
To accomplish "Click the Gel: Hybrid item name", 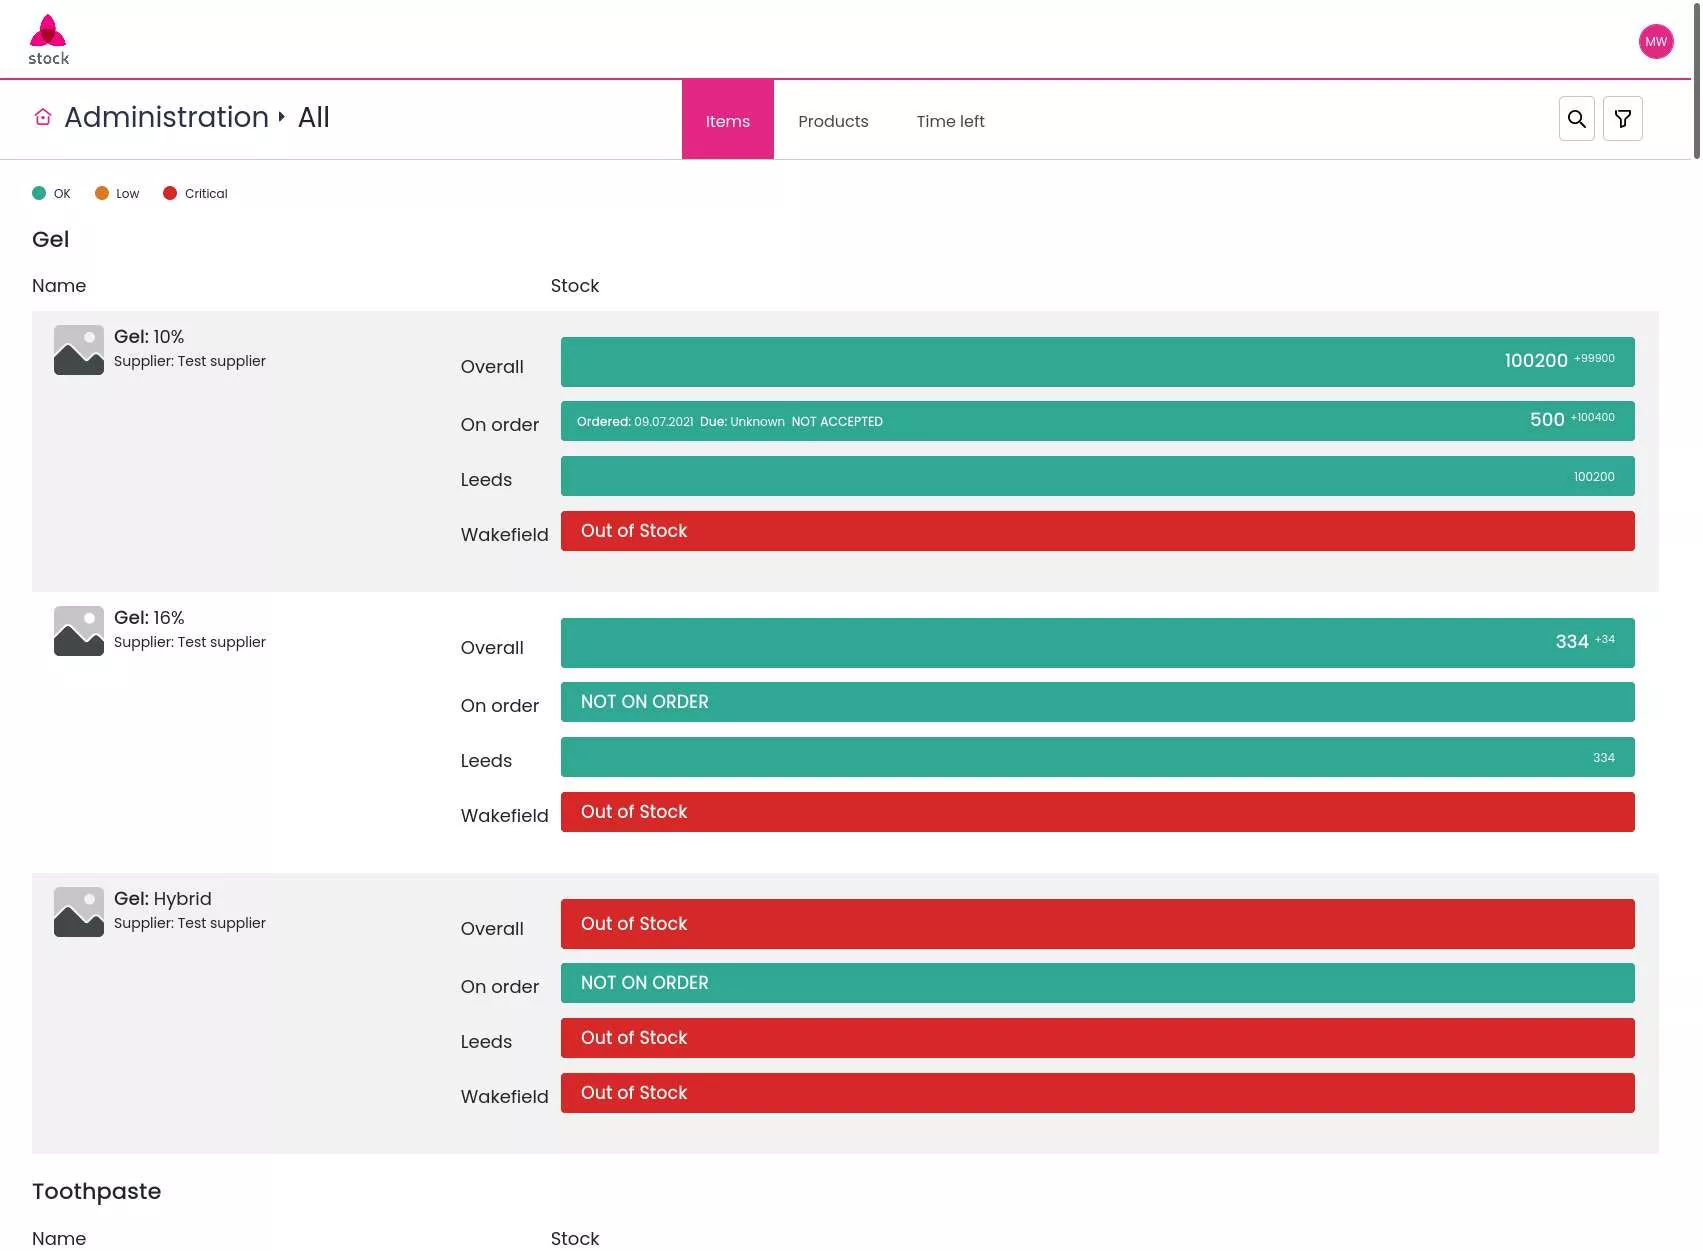I will pos(163,899).
